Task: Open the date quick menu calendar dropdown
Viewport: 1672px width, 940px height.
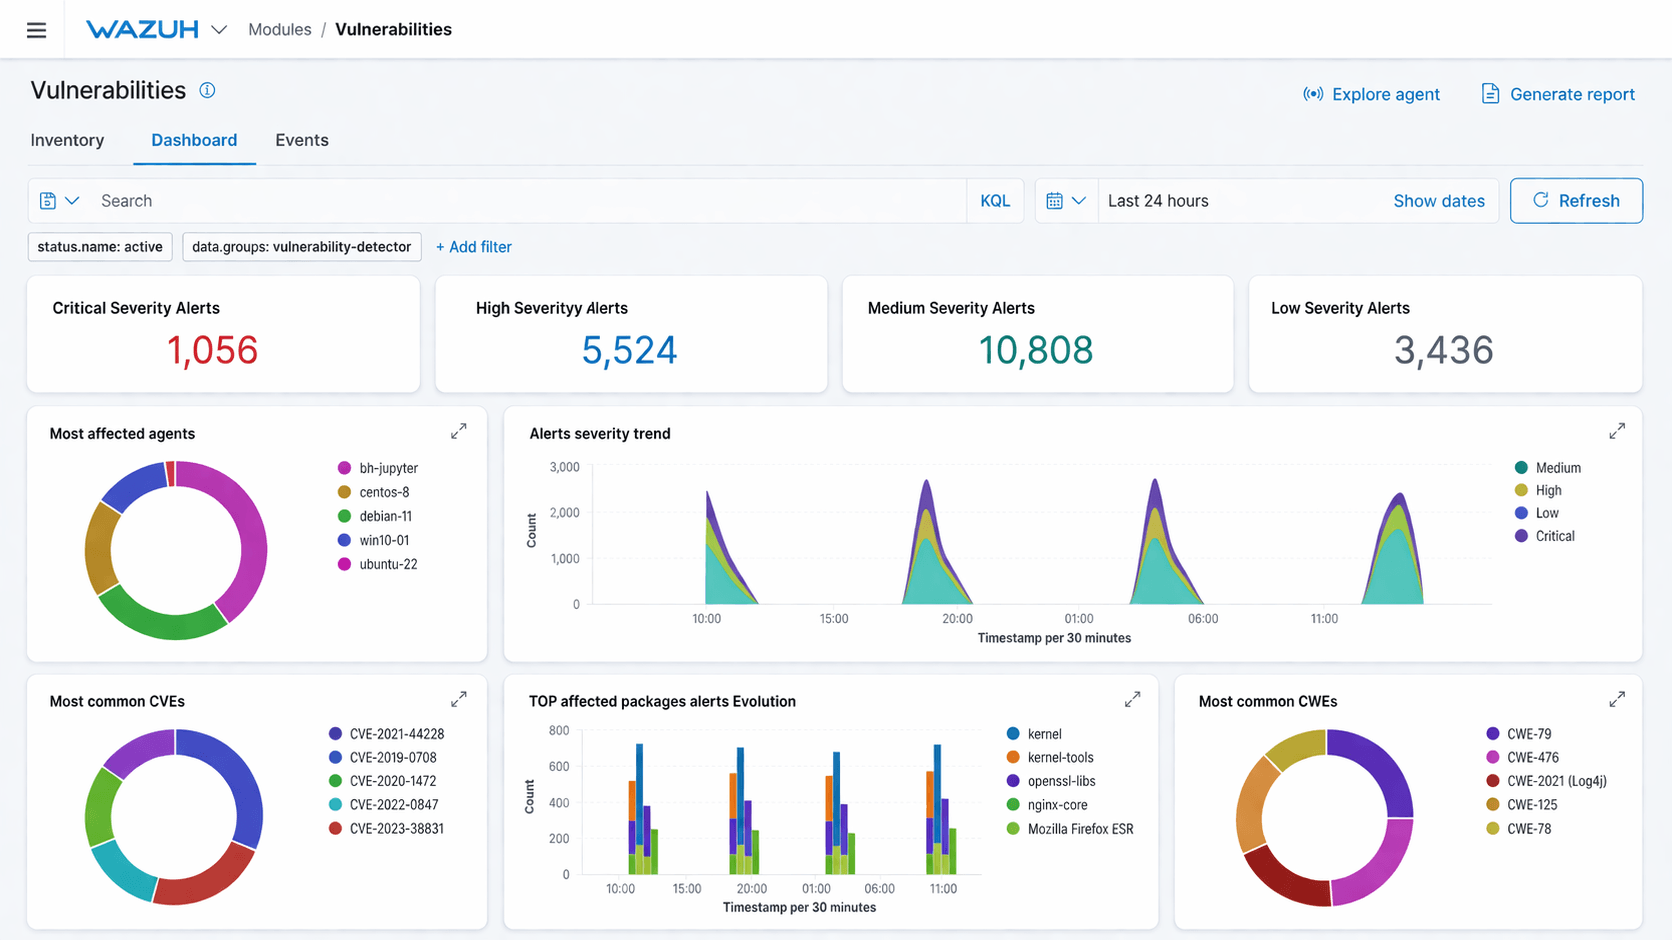Action: 1065,201
